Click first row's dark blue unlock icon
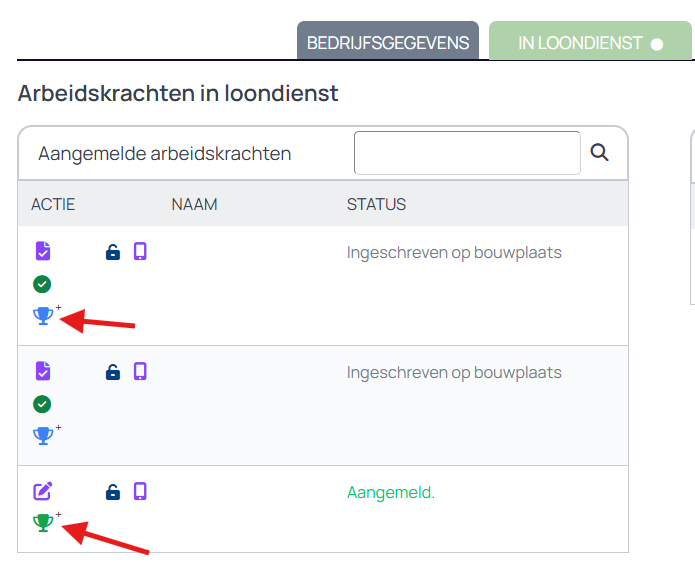The image size is (695, 577). click(113, 252)
